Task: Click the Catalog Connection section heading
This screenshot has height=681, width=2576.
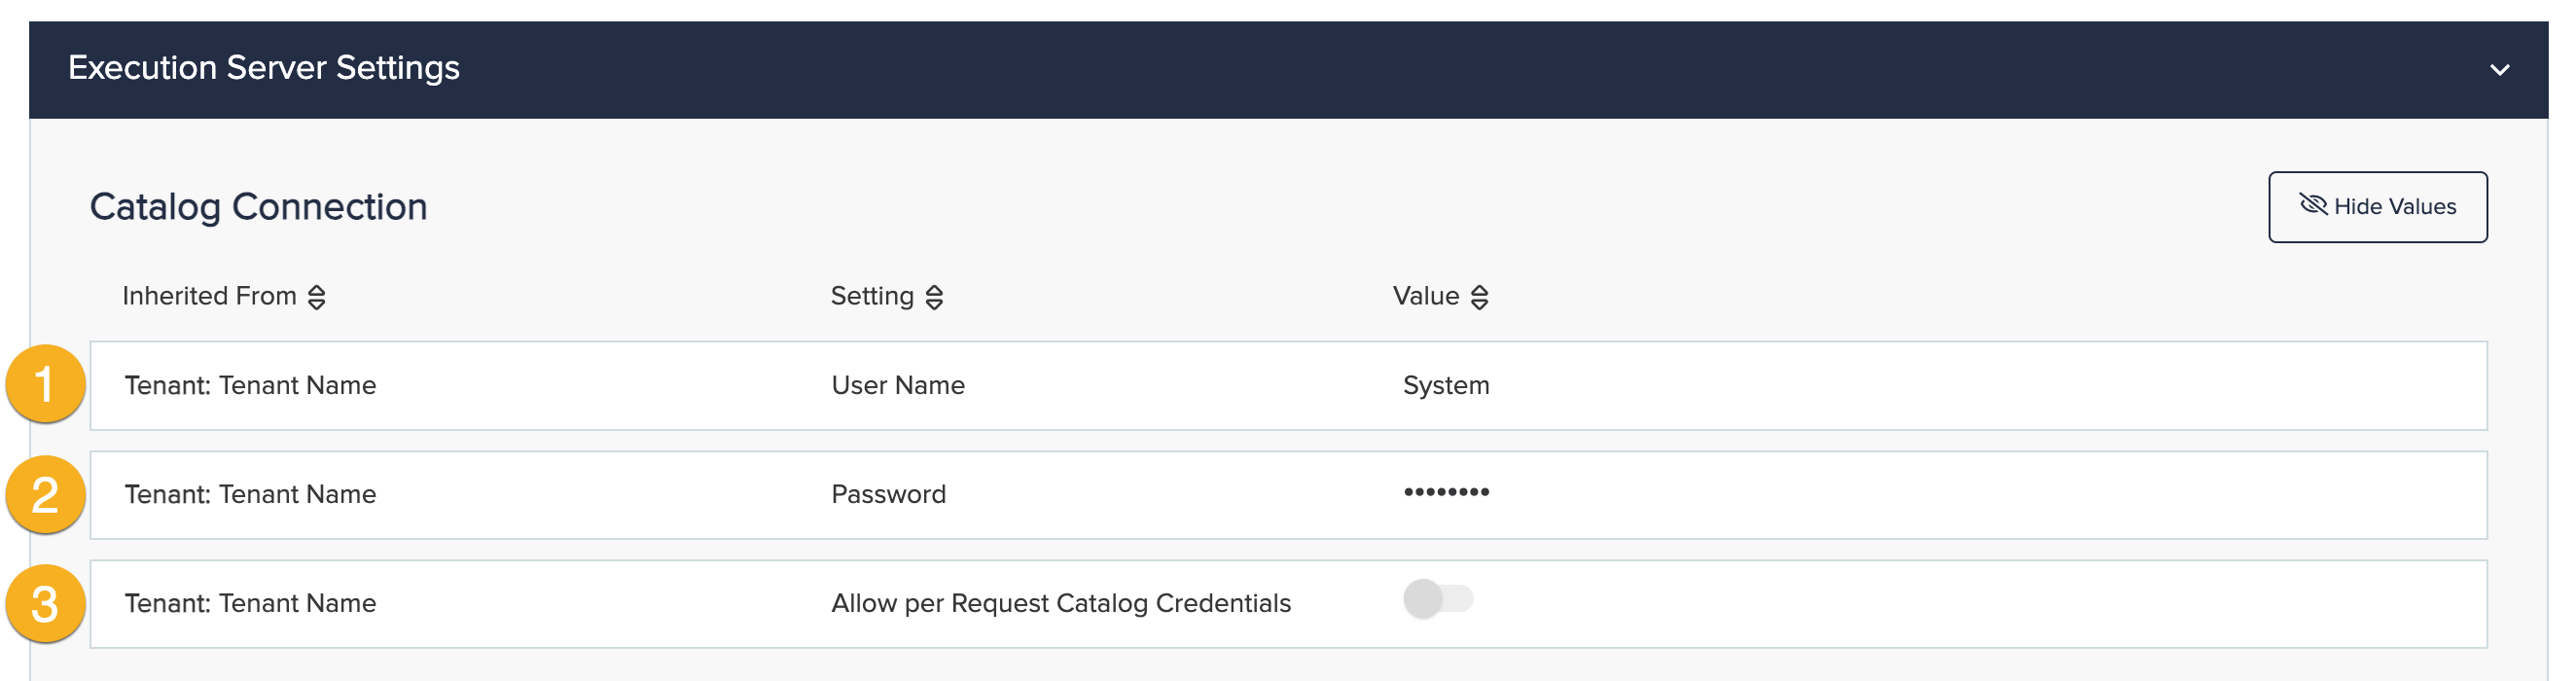Action: tap(258, 207)
